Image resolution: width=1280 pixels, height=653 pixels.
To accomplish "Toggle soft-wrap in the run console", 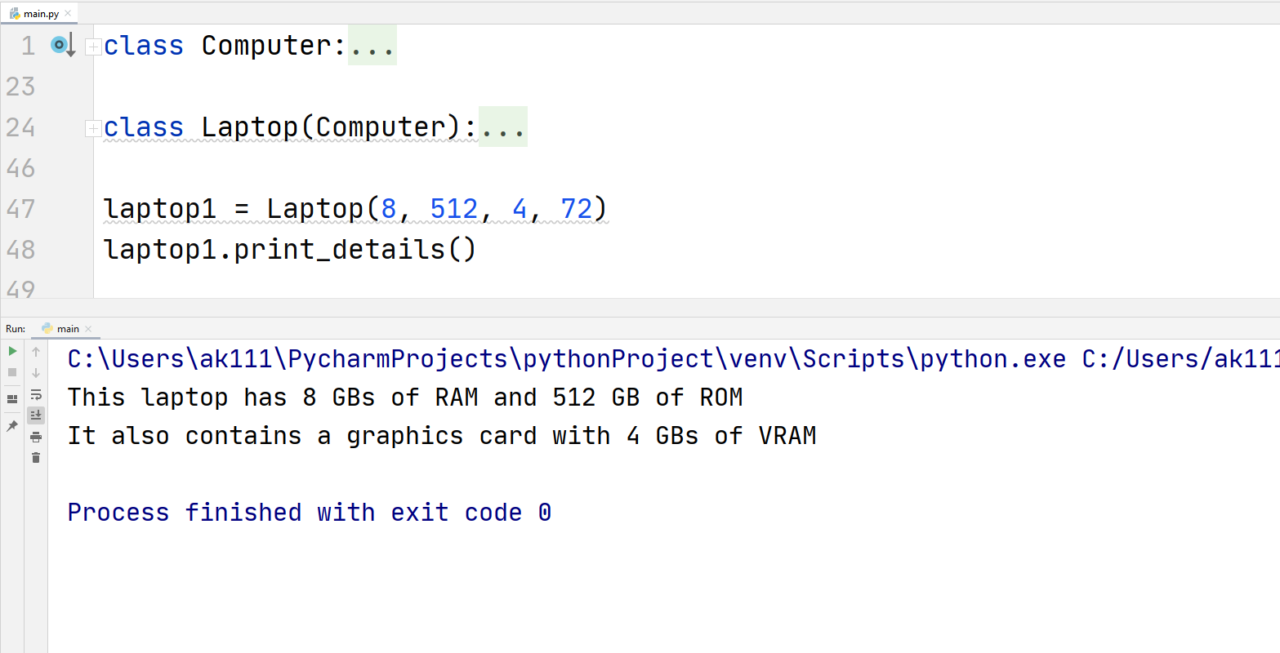I will 36,395.
